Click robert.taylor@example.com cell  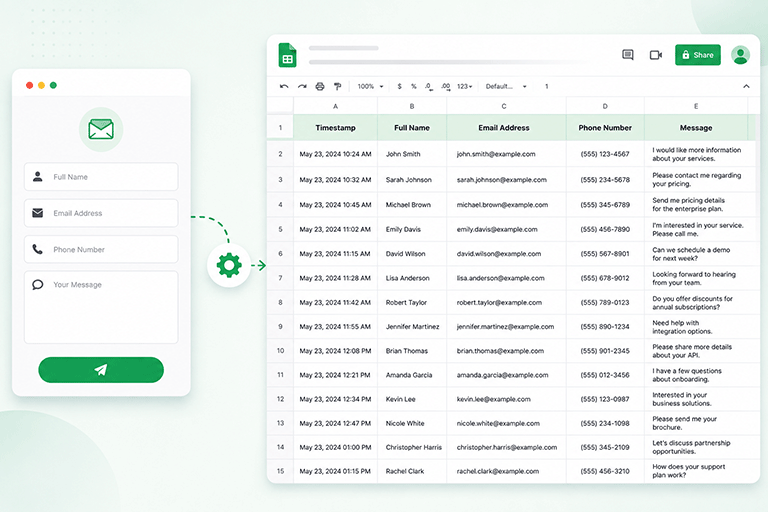506,303
